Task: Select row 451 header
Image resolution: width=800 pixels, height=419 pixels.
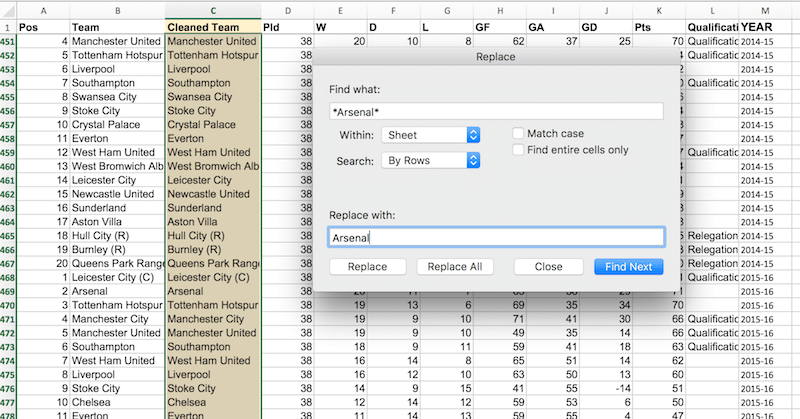Action: (8, 41)
